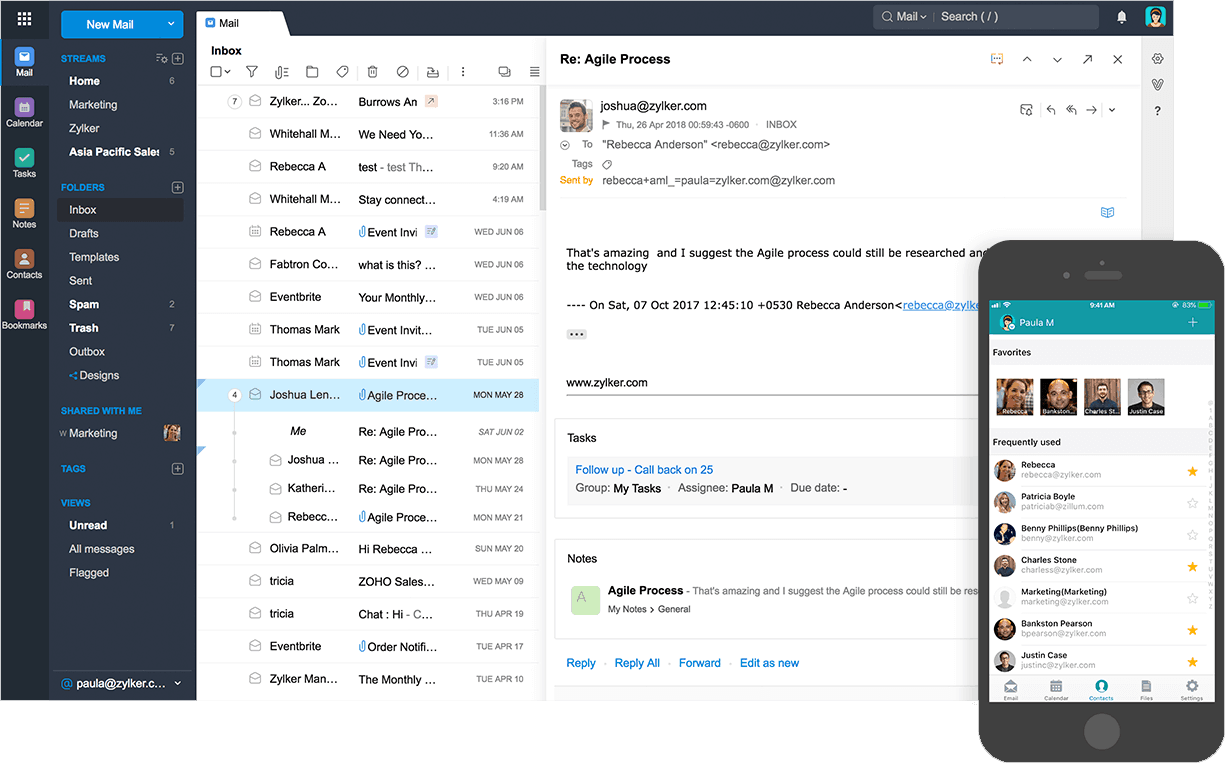Click the Reply All link below email
The width and height of the screenshot is (1225, 763).
637,663
